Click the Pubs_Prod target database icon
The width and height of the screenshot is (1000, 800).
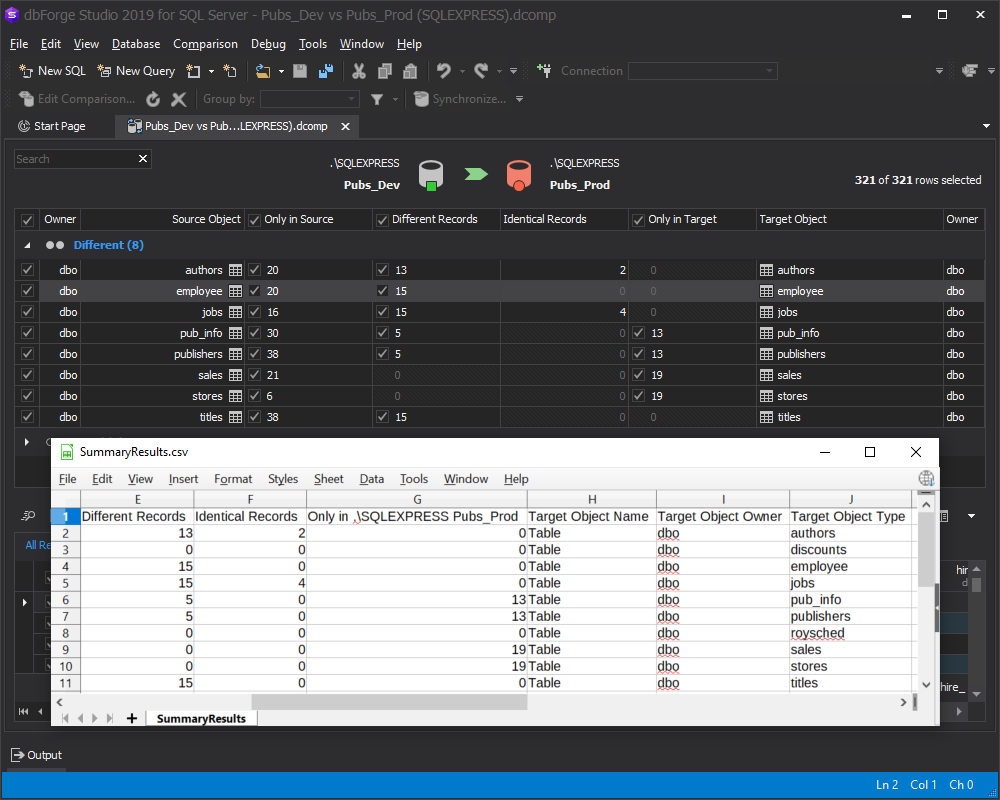click(x=518, y=175)
